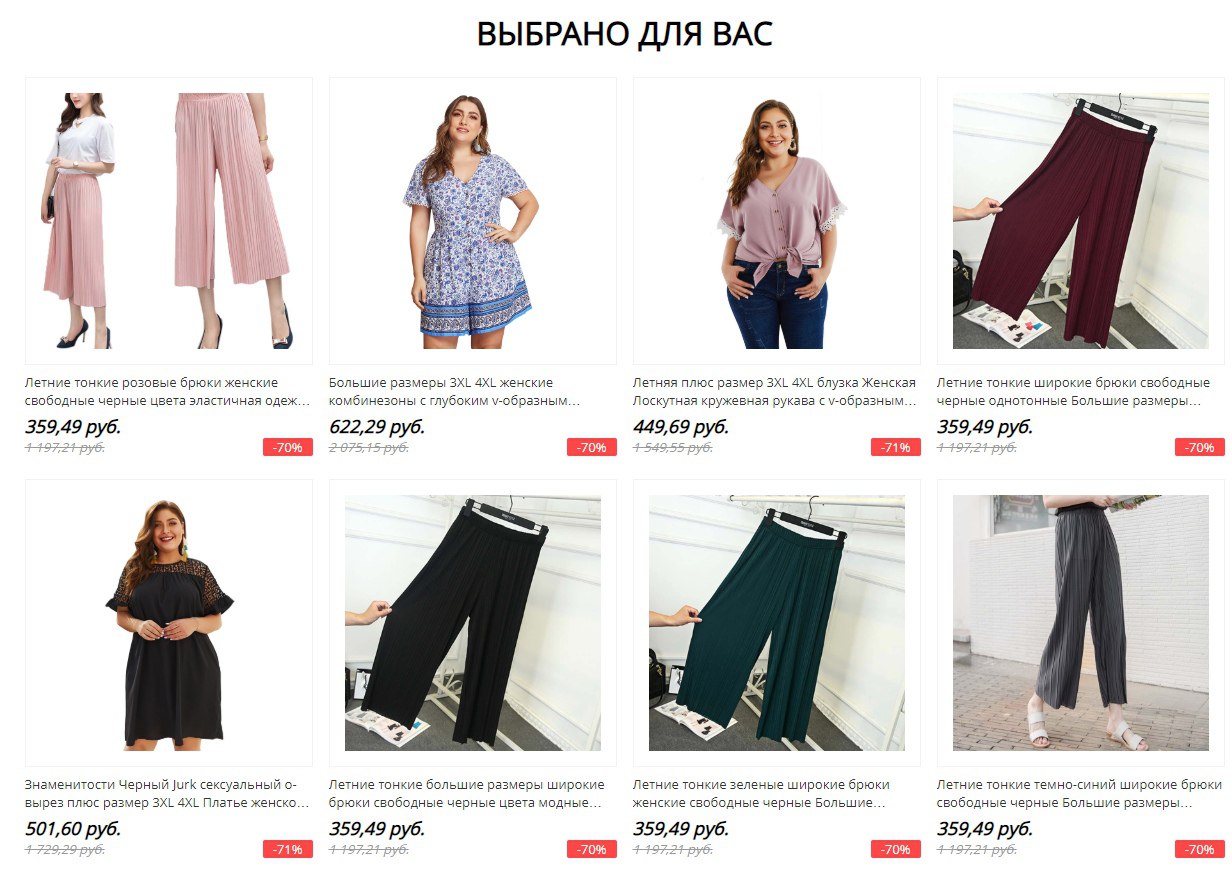Open the black lace dress image
This screenshot has height=870, width=1232.
click(x=169, y=623)
